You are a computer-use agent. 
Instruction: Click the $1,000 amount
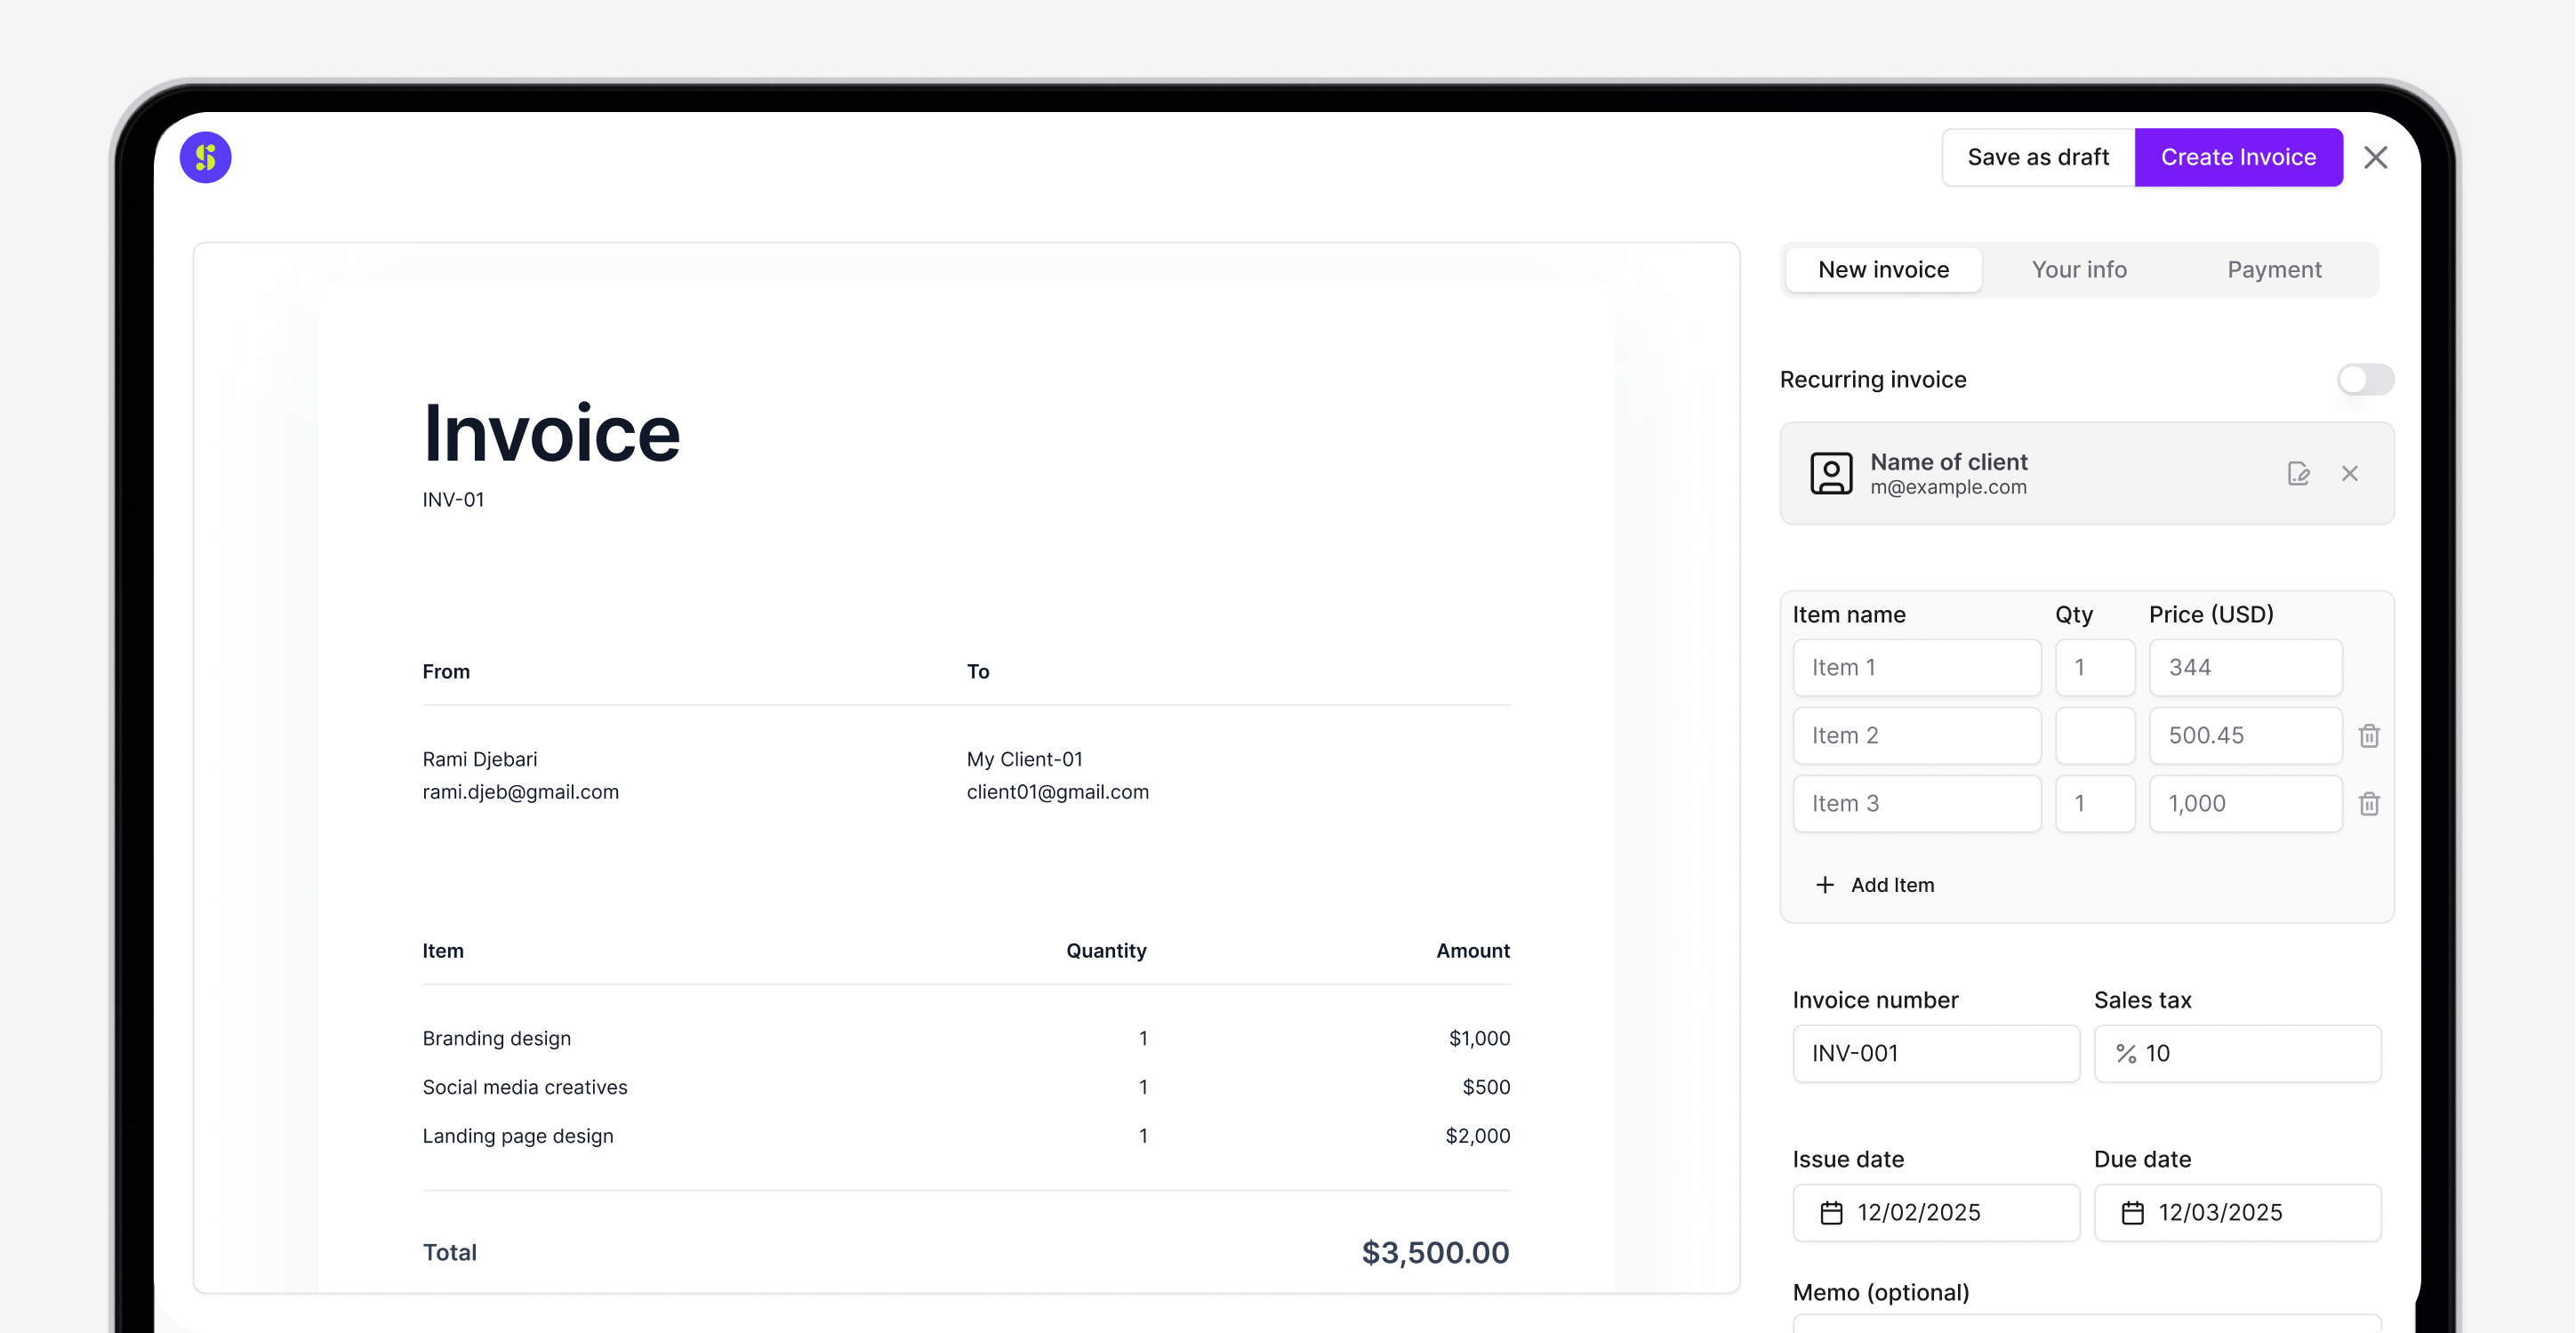(x=1479, y=1038)
